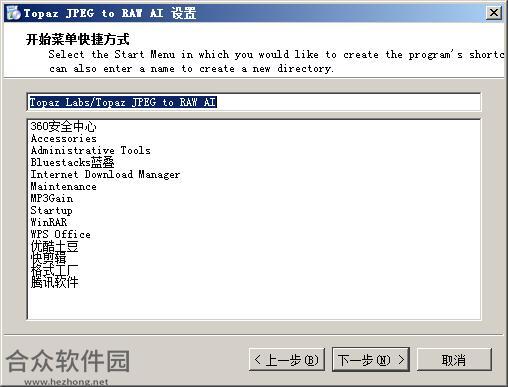
Task: Select the MP3Gain folder
Action: tap(52, 198)
